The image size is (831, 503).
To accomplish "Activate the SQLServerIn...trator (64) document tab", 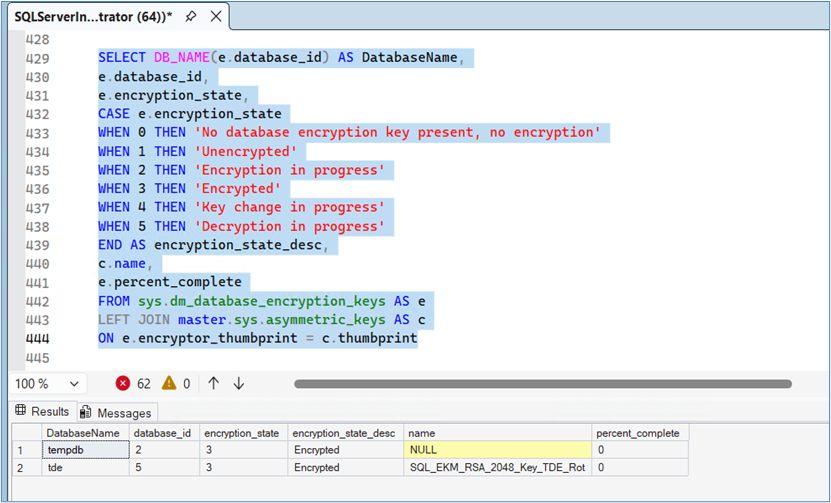I will (90, 17).
